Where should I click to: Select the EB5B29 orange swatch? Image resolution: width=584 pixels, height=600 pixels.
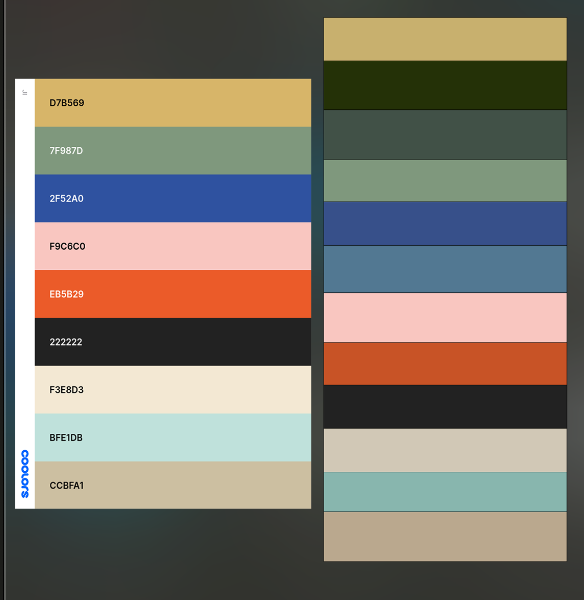click(x=173, y=294)
